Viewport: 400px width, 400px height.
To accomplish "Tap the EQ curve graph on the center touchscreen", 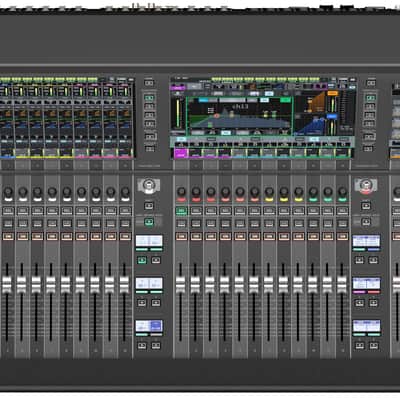I will click(x=239, y=116).
